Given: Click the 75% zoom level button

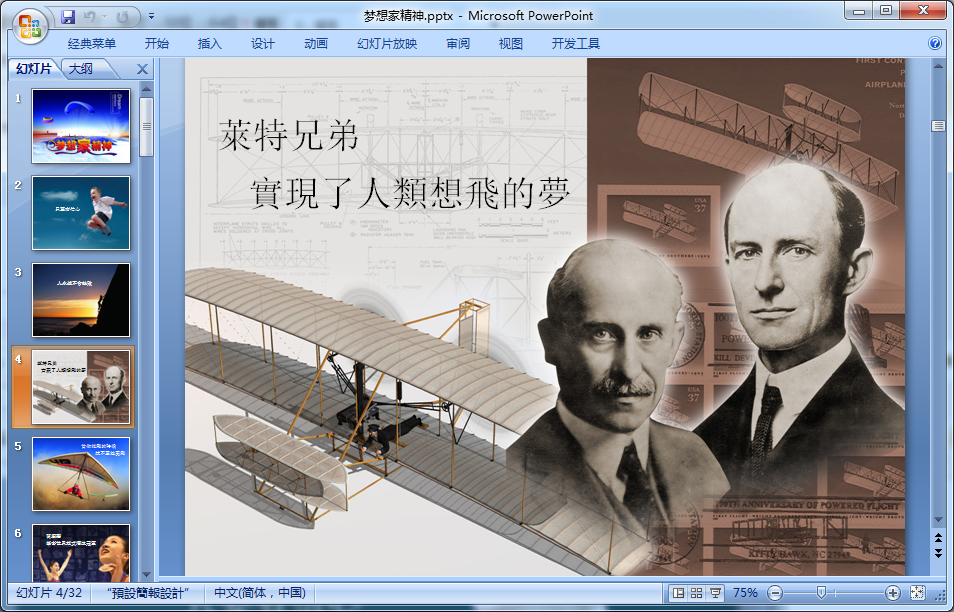Looking at the screenshot, I should pos(745,593).
